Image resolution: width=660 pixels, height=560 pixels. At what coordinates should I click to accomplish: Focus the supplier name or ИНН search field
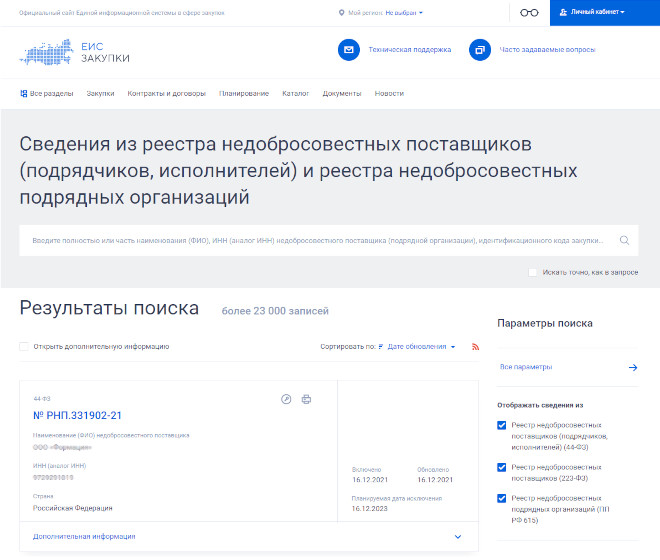329,240
